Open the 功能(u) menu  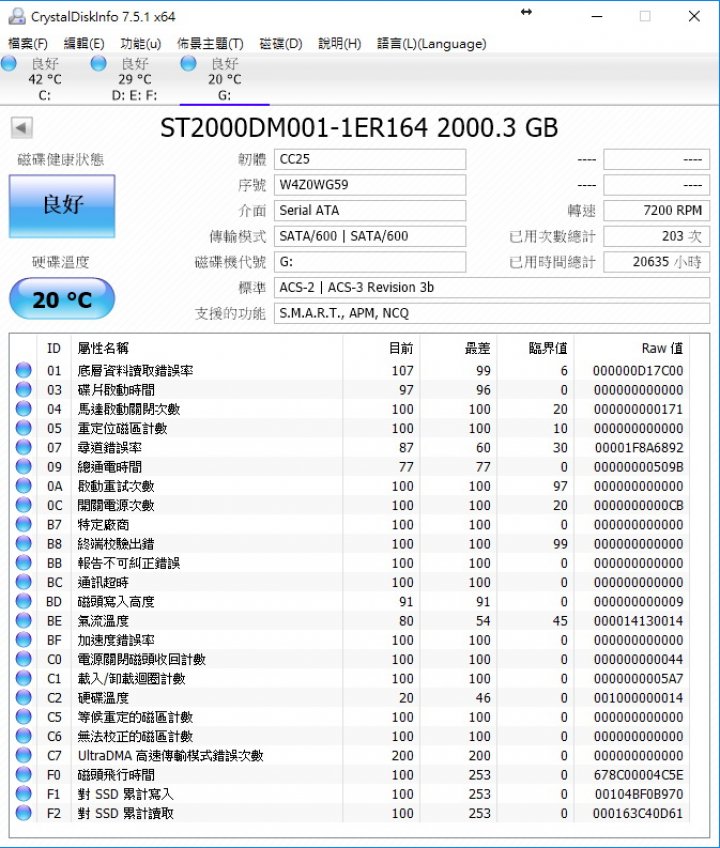click(x=141, y=44)
